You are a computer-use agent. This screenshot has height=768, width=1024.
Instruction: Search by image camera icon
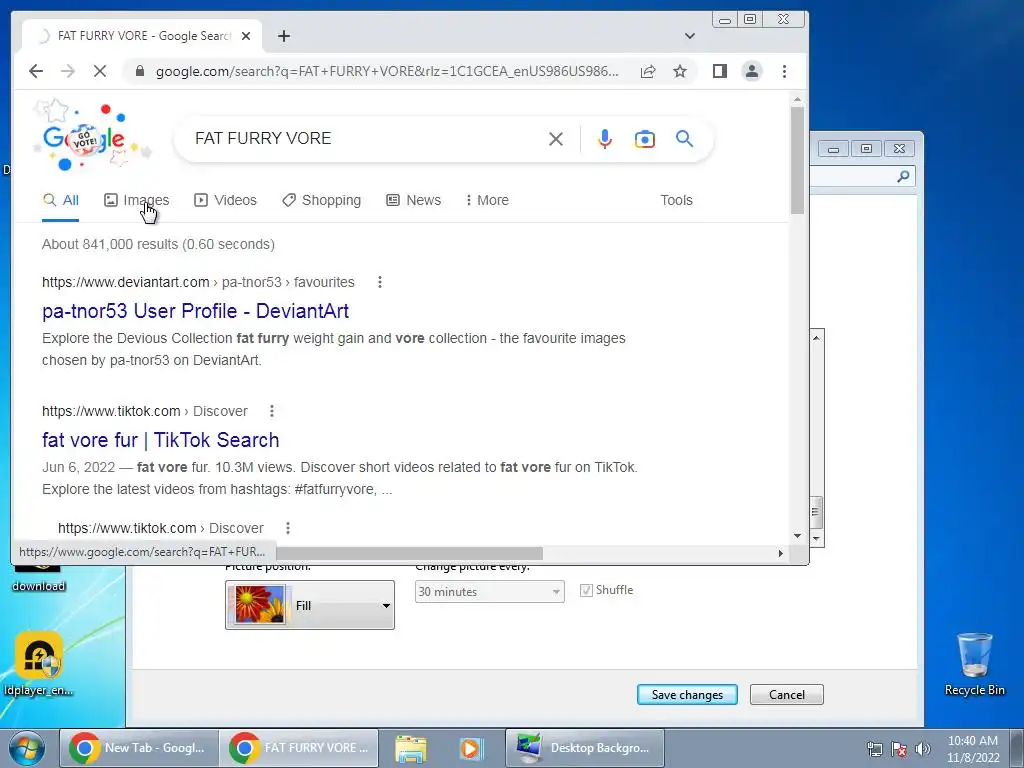pyautogui.click(x=645, y=138)
